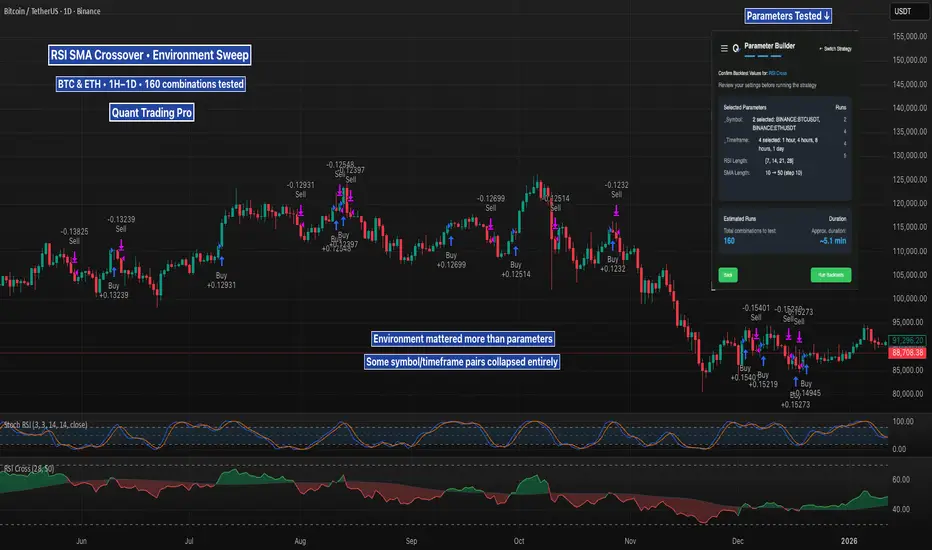
Task: Click the 2026 label on the time axis
Action: pyautogui.click(x=849, y=541)
